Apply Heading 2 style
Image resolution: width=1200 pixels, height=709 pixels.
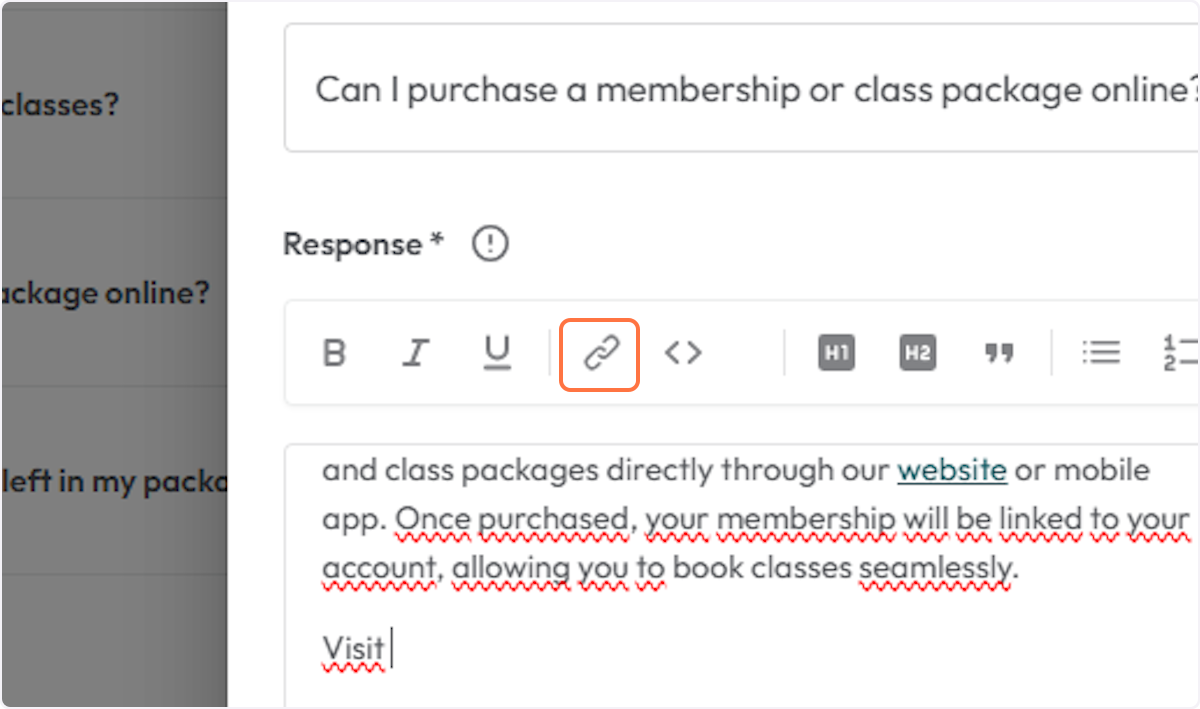[x=917, y=353]
